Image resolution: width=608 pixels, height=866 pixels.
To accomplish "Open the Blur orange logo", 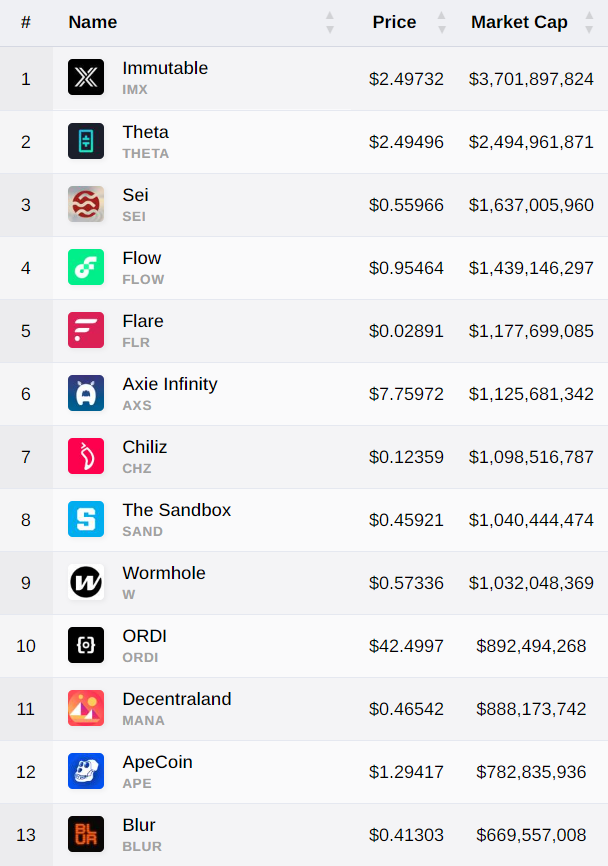I will [x=86, y=833].
